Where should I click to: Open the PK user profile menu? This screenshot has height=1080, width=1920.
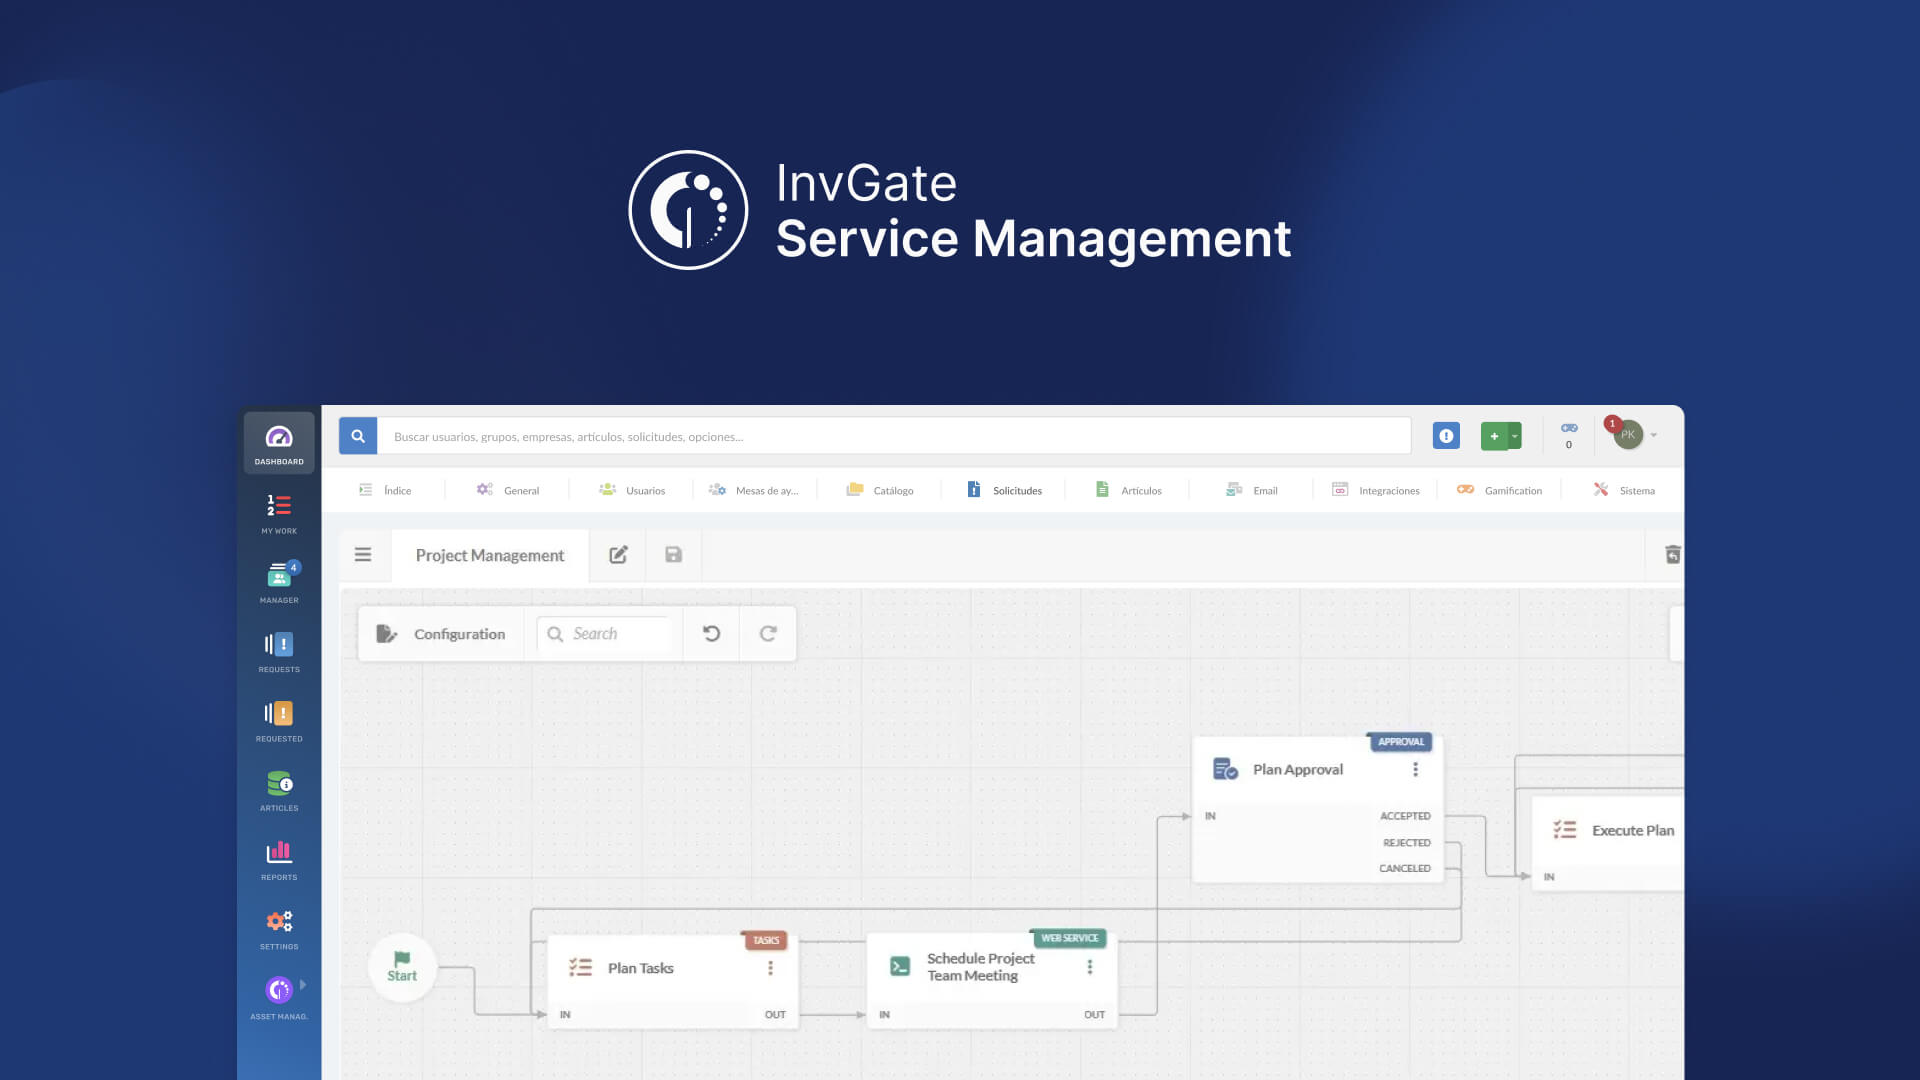click(1628, 436)
